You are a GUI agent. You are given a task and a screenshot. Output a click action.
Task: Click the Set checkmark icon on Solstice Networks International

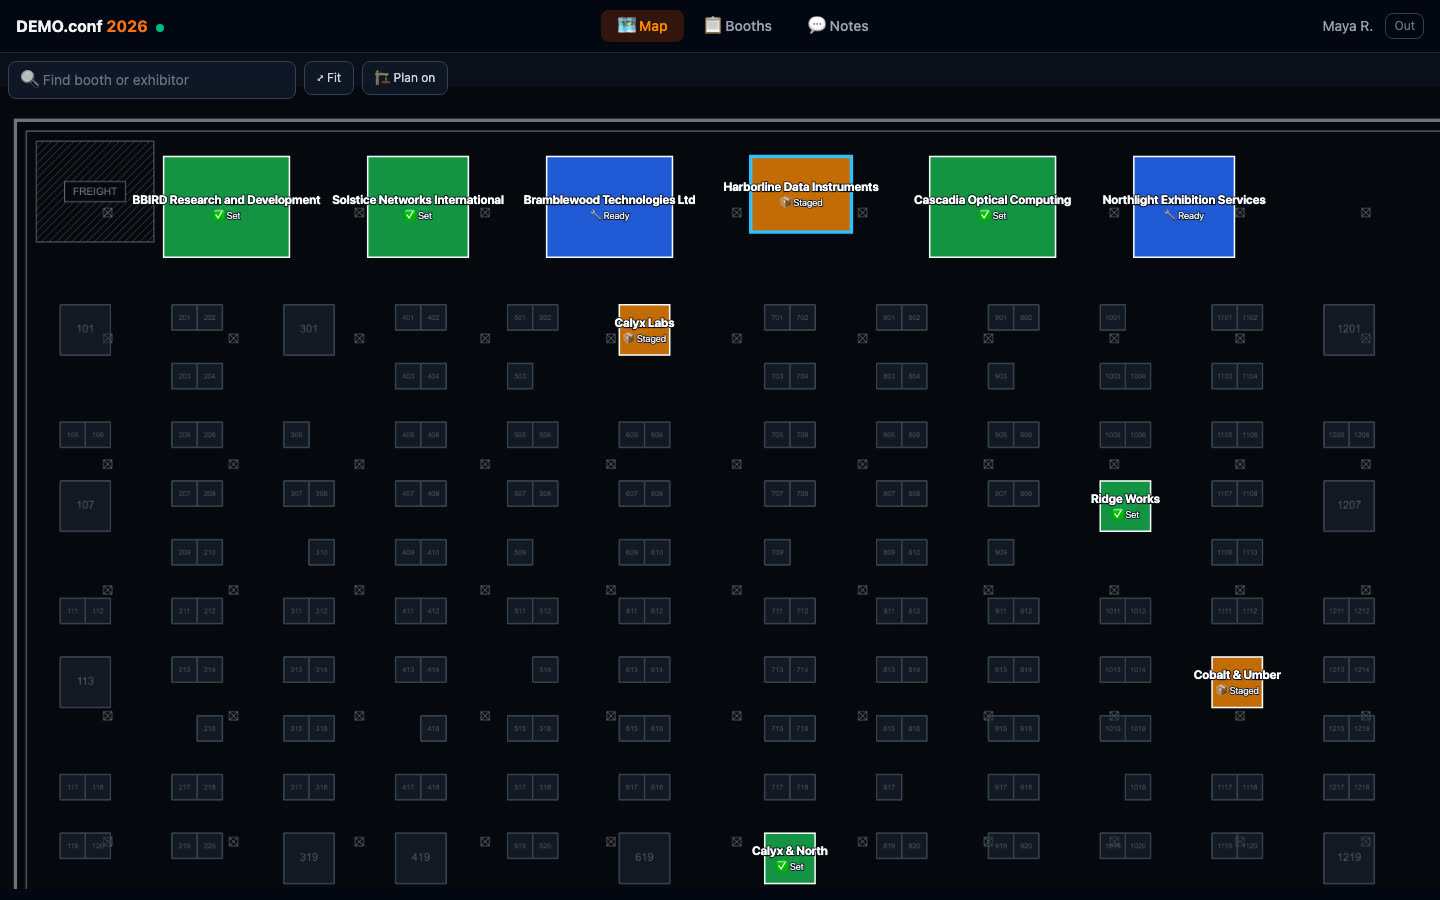(x=410, y=215)
